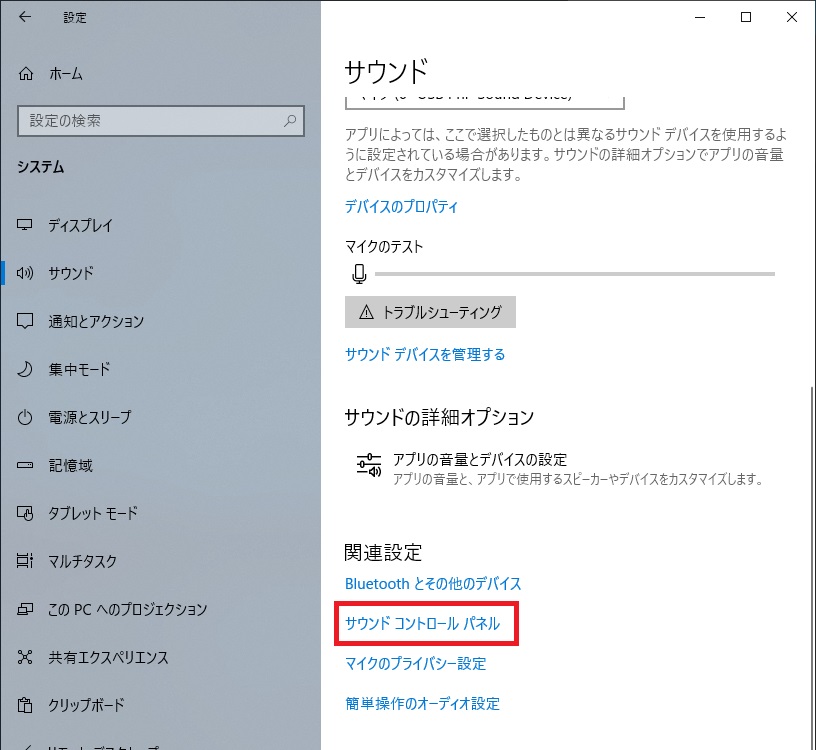816x750 pixels.
Task: Click the microphone icon under マイクのテスト
Action: (359, 273)
